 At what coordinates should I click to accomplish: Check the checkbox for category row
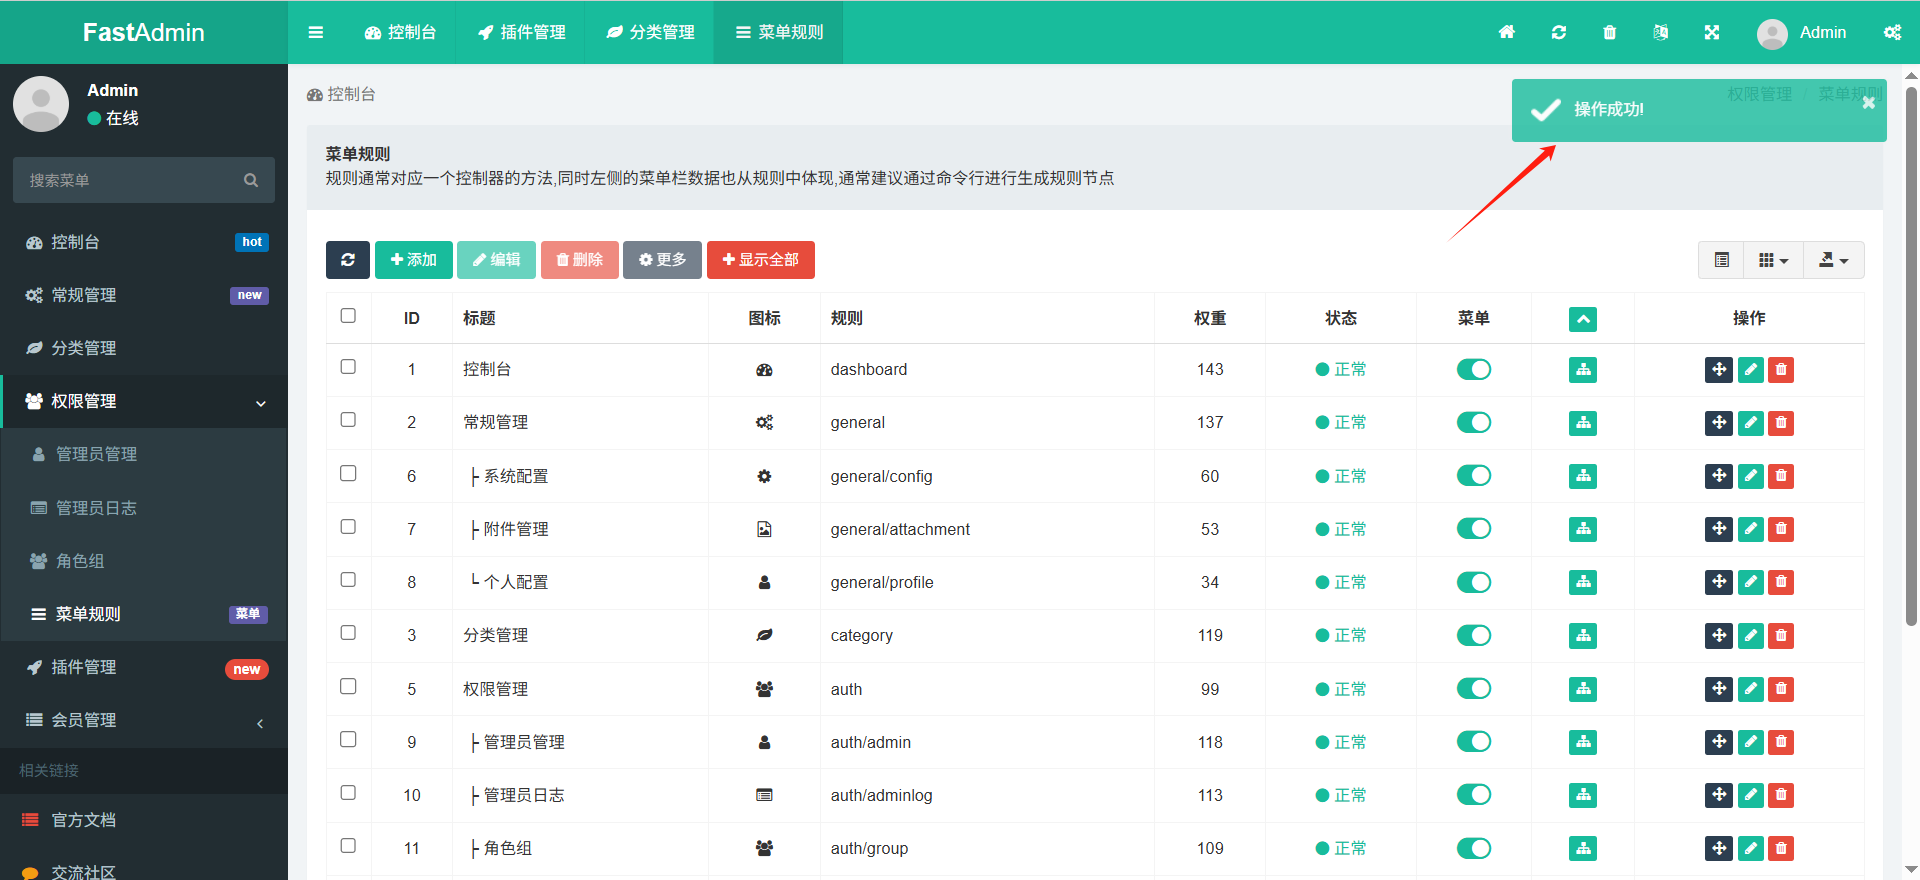tap(348, 633)
